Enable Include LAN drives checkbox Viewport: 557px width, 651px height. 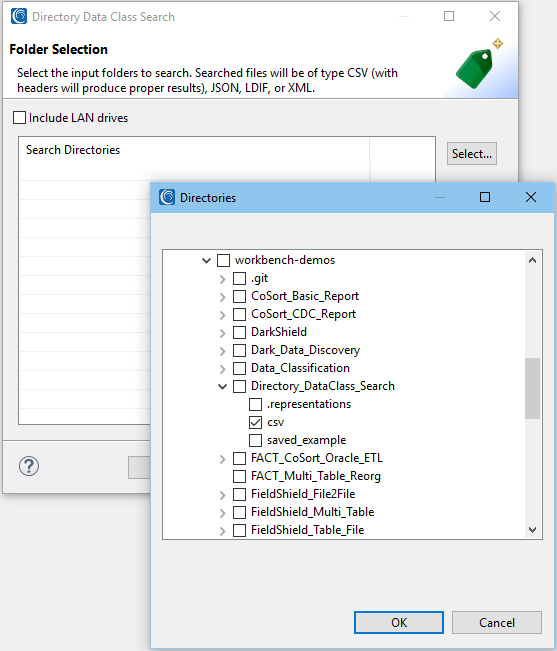(20, 117)
